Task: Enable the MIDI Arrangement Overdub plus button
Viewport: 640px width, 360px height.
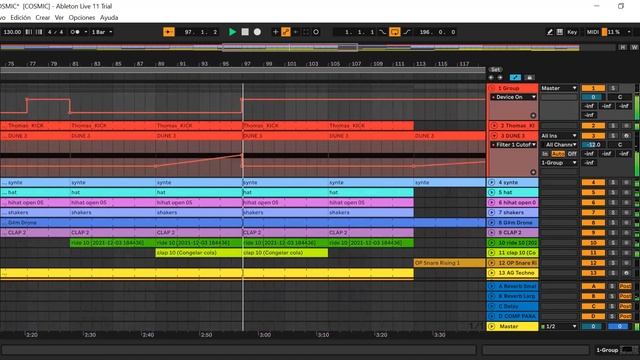Action: pyautogui.click(x=276, y=32)
